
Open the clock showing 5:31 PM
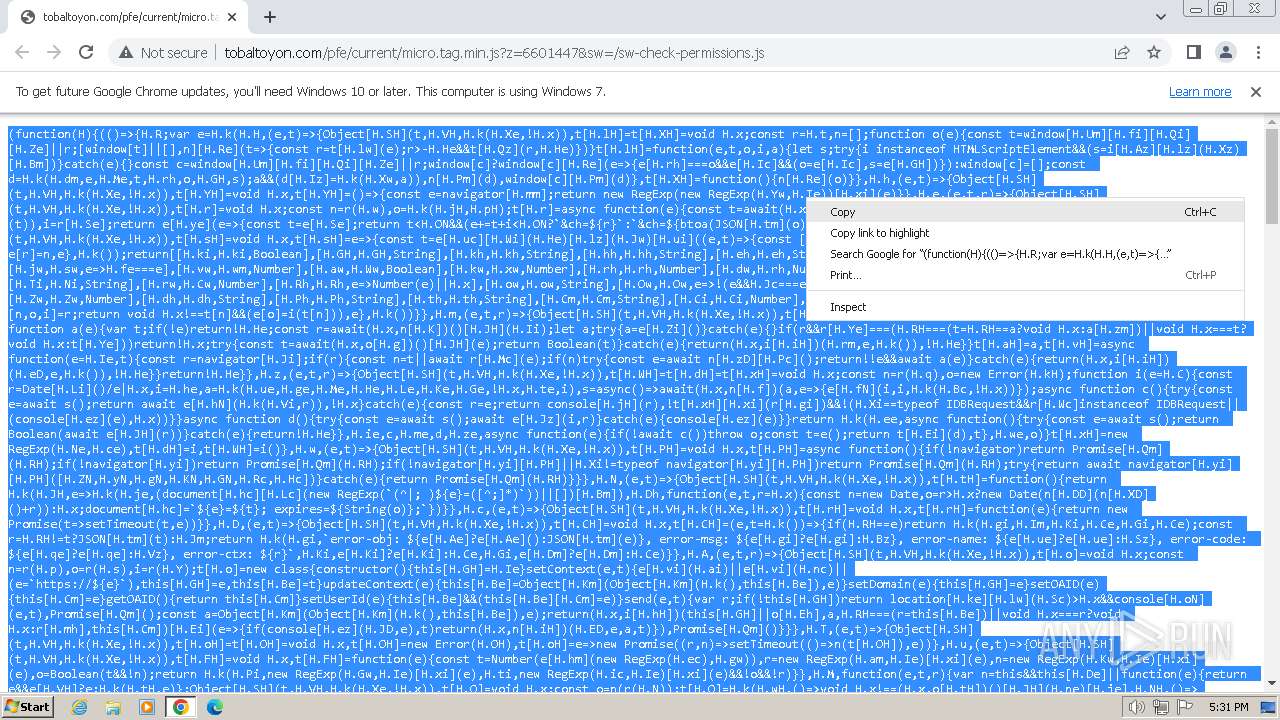[x=1227, y=707]
